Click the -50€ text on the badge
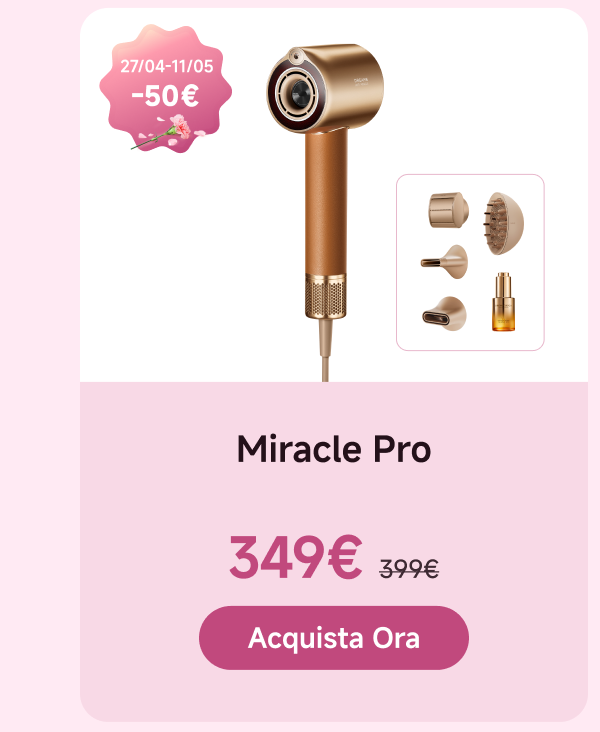 165,96
